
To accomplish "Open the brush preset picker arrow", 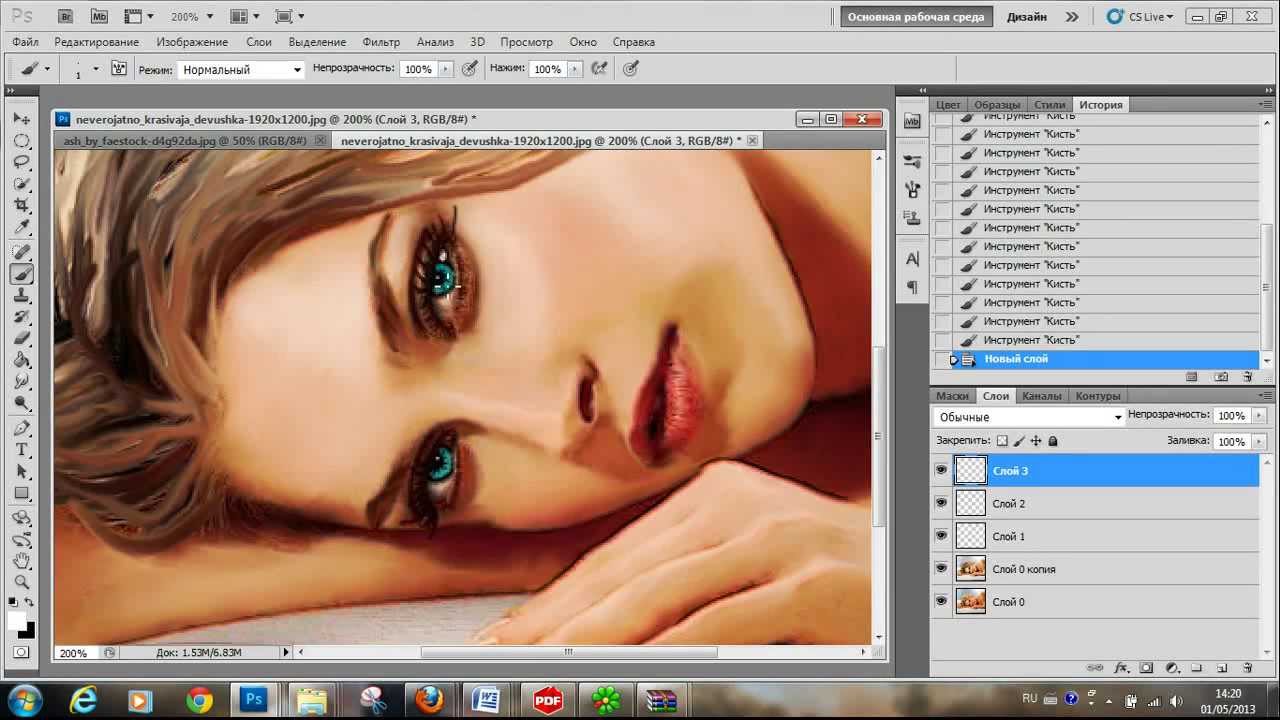I will [x=96, y=69].
